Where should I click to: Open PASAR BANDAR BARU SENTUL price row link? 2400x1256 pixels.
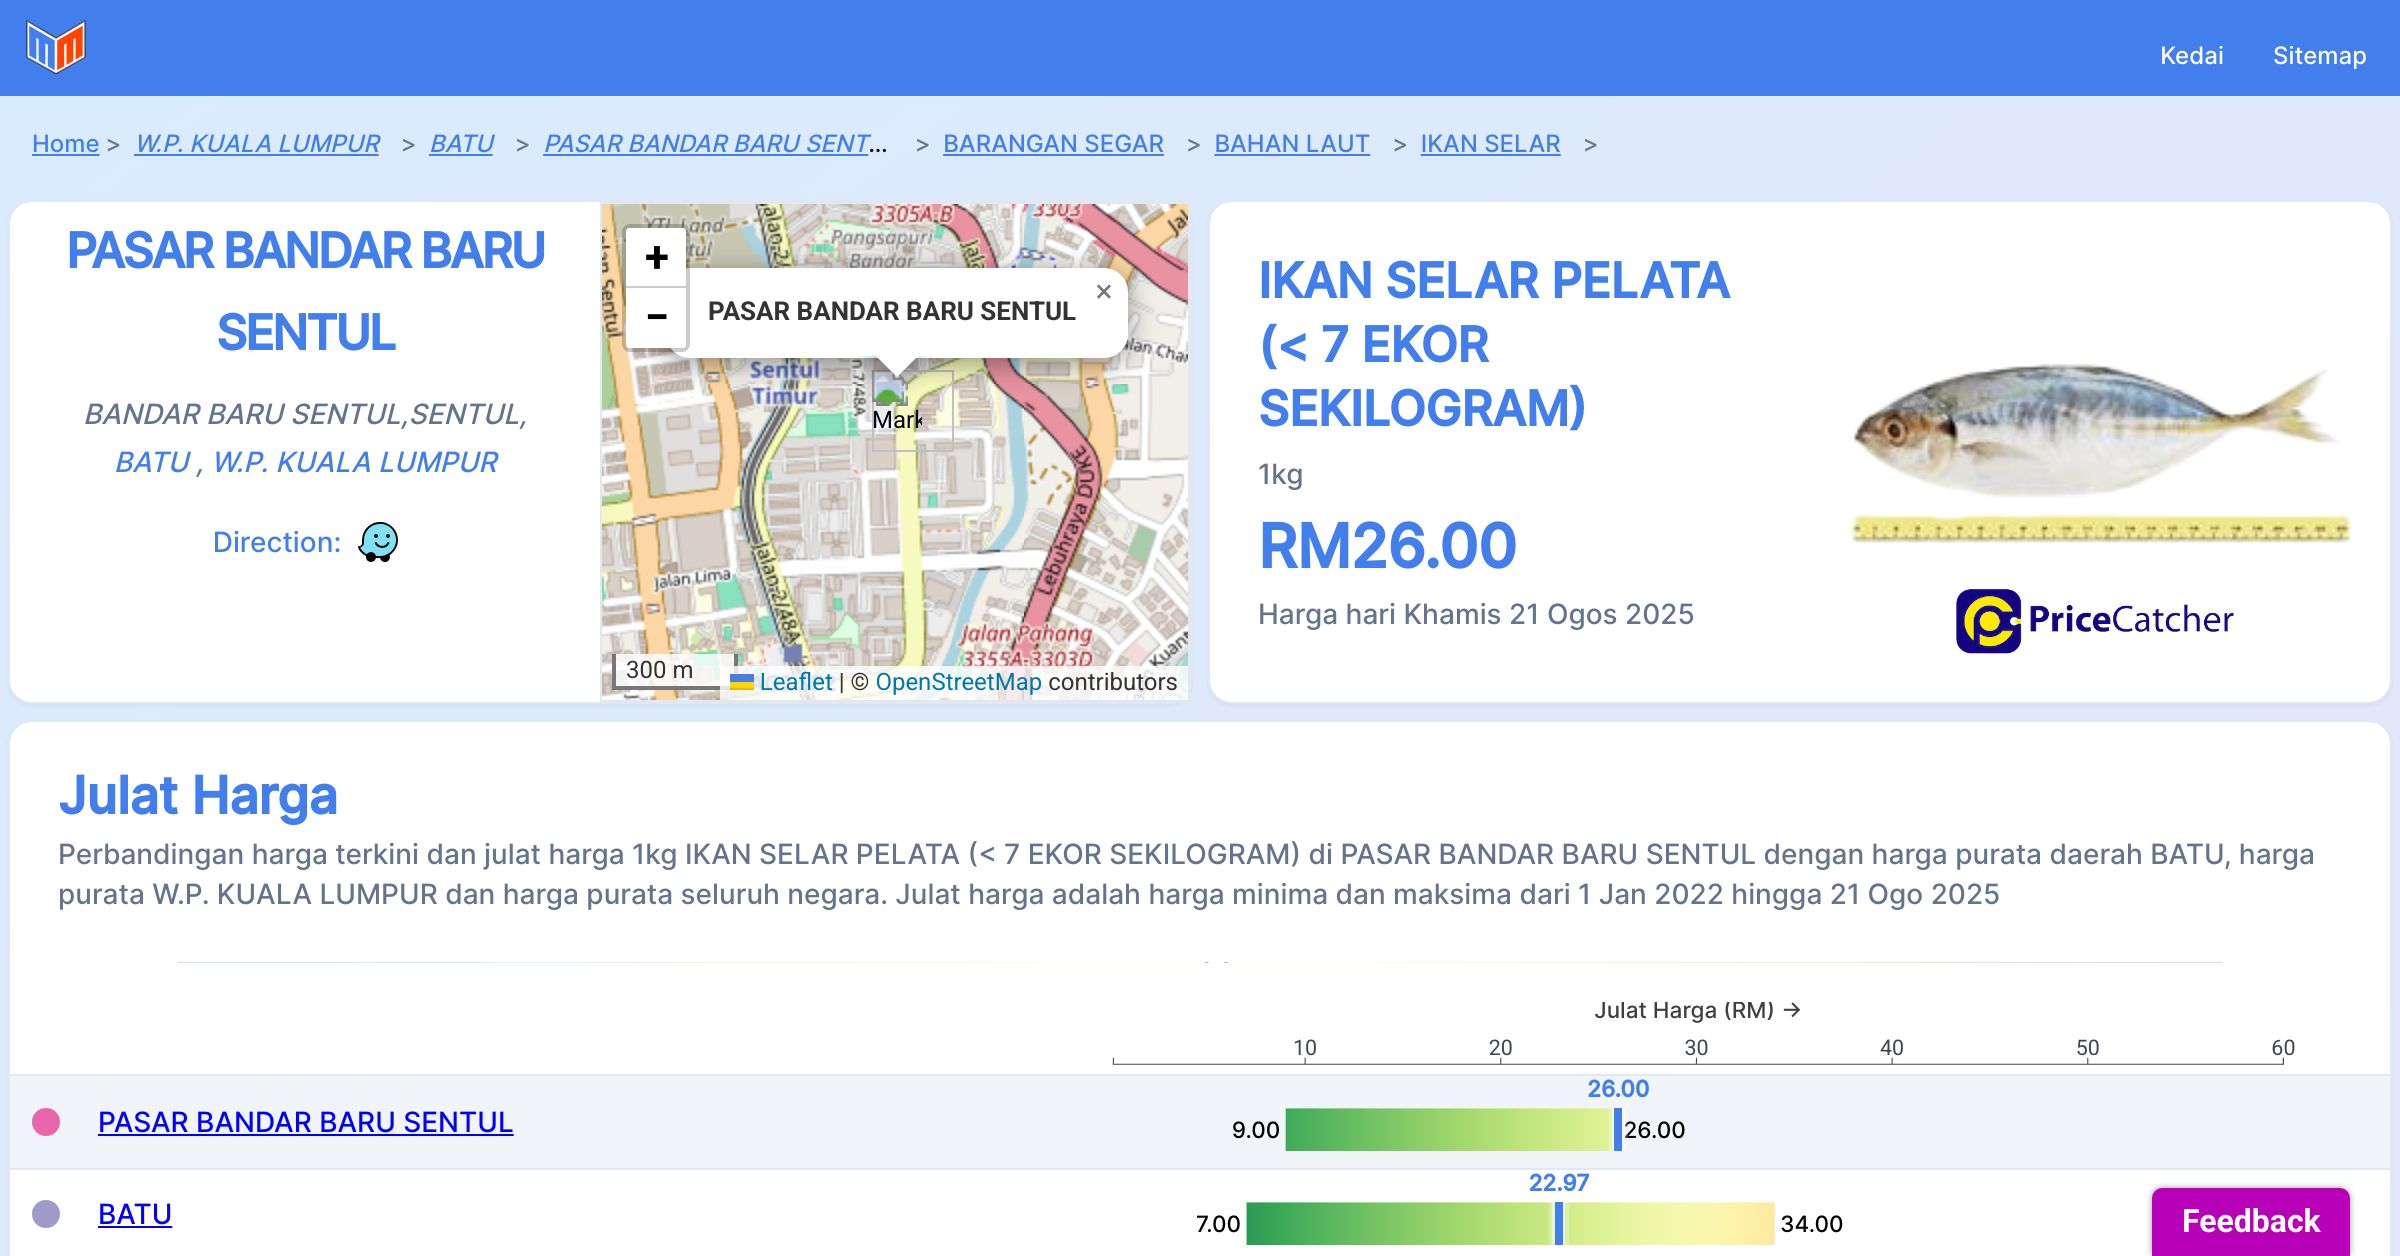(x=305, y=1122)
